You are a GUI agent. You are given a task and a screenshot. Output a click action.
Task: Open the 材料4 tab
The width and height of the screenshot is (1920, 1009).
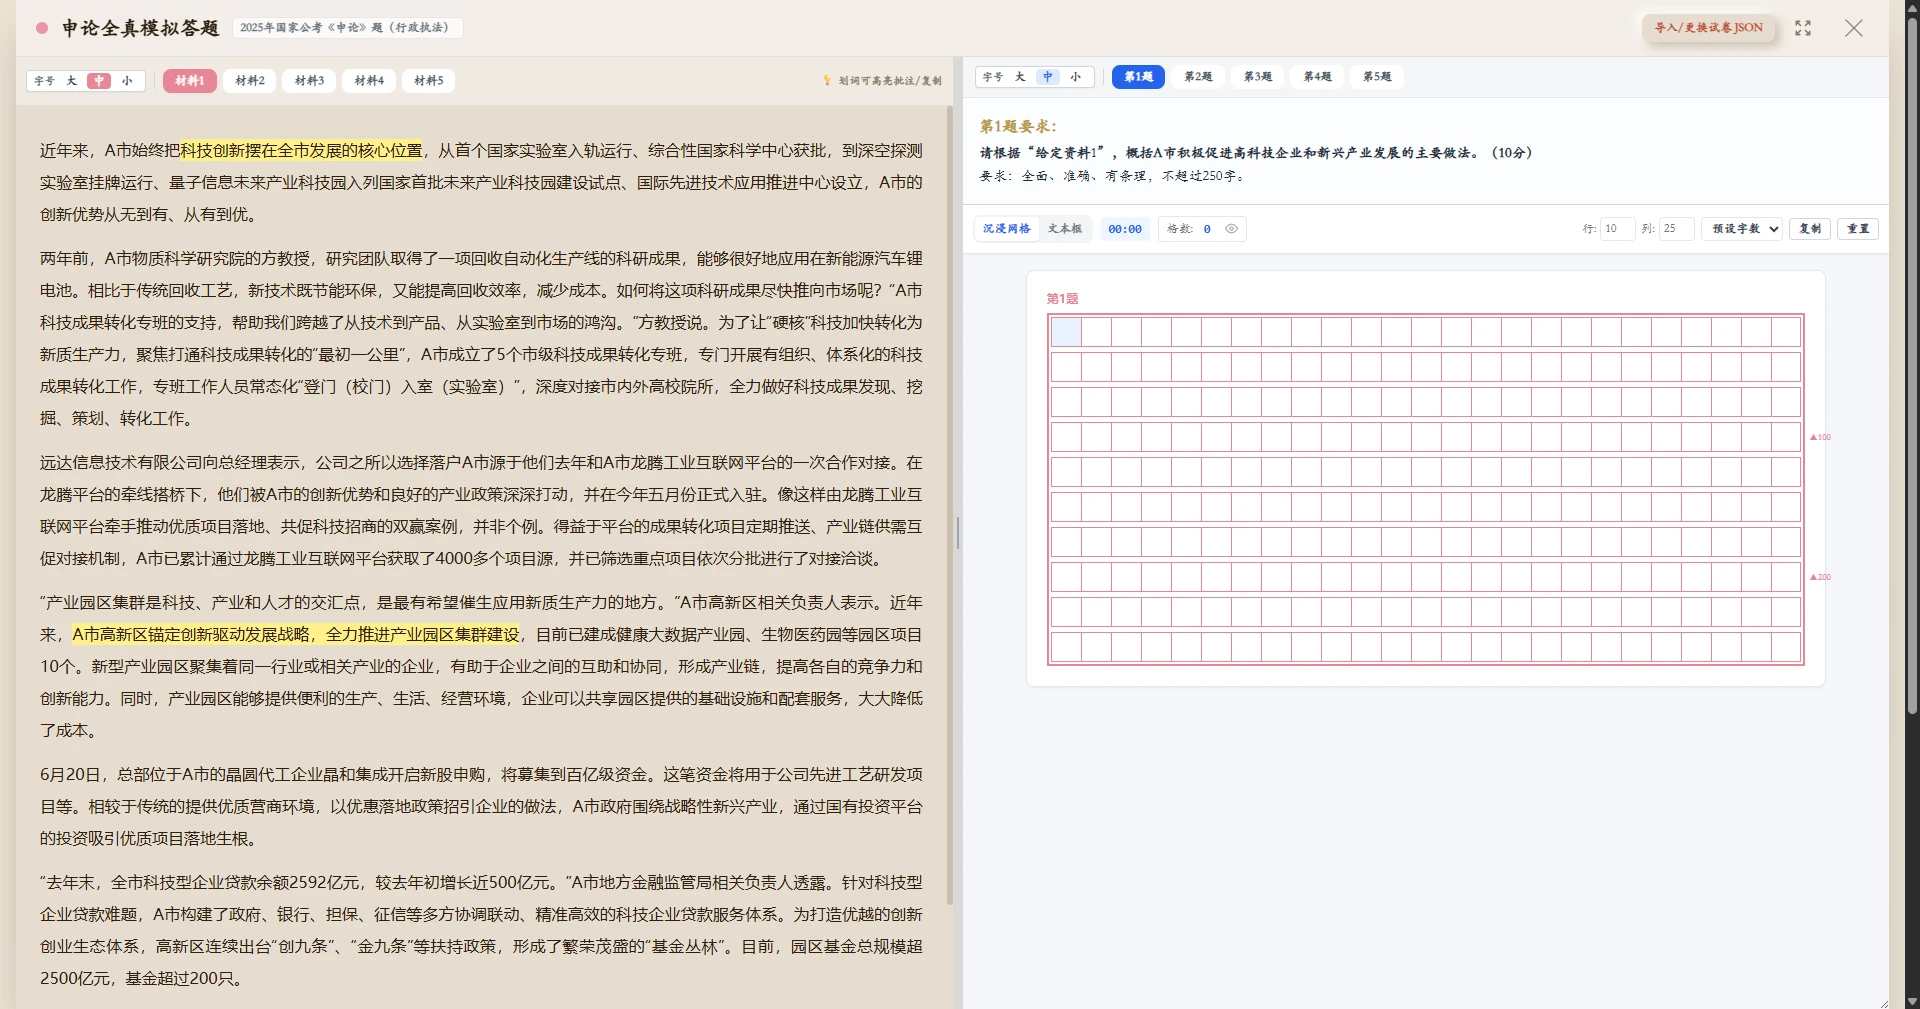[369, 81]
